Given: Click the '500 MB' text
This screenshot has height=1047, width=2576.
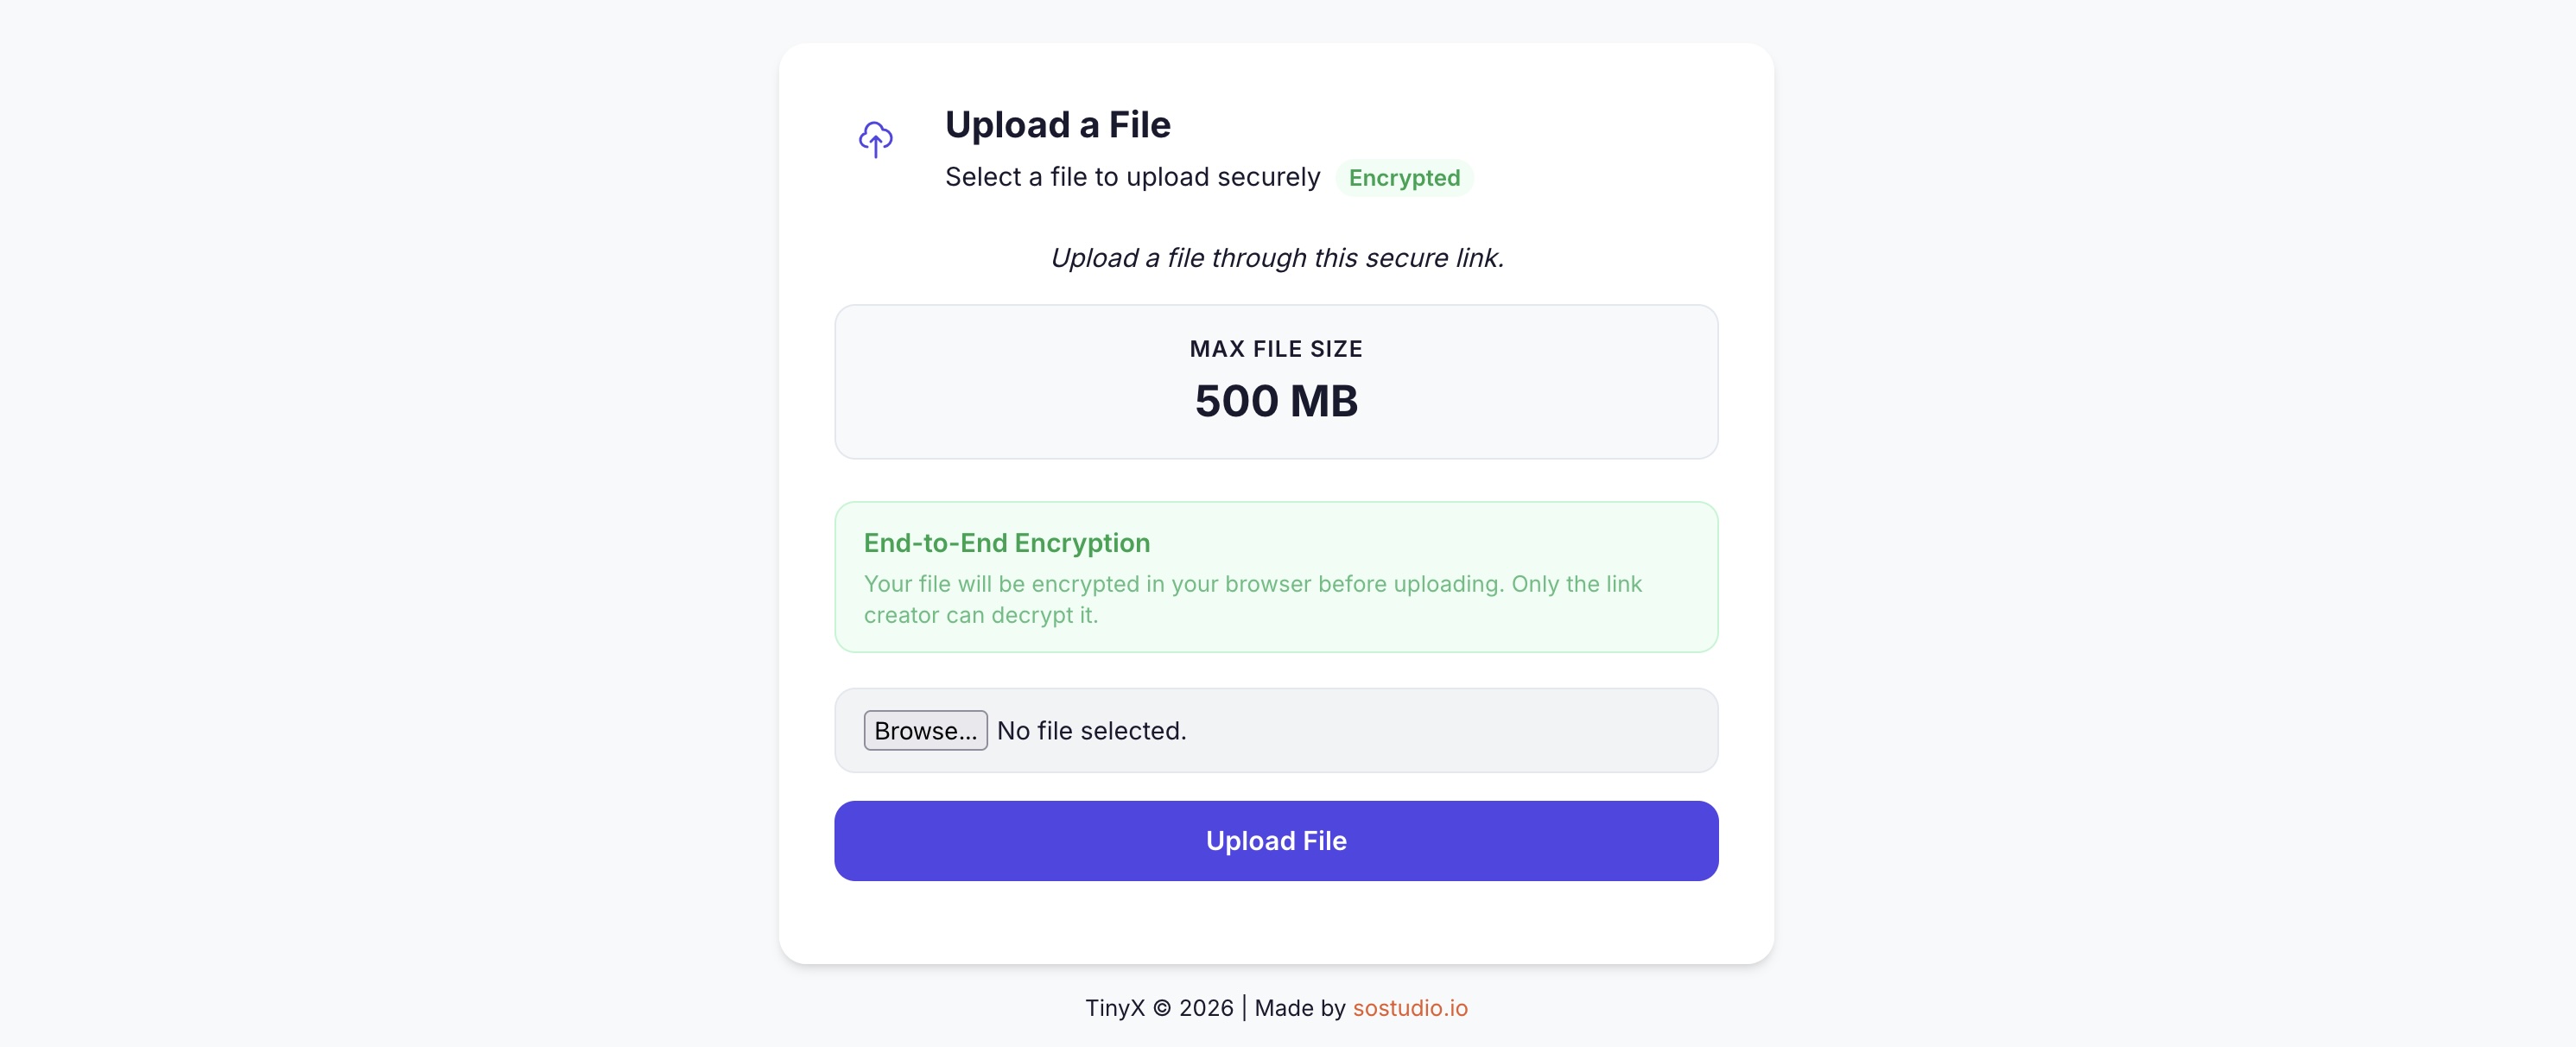Looking at the screenshot, I should point(1275,401).
